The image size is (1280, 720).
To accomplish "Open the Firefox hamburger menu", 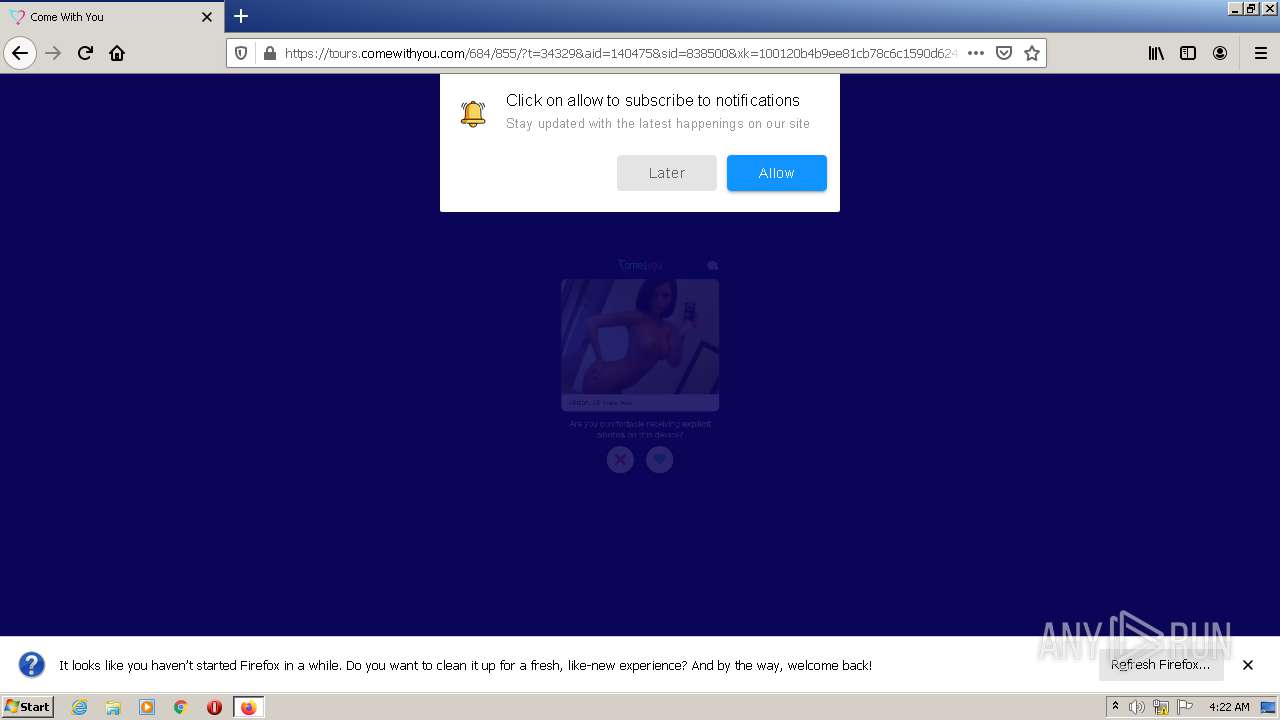I will (1260, 53).
